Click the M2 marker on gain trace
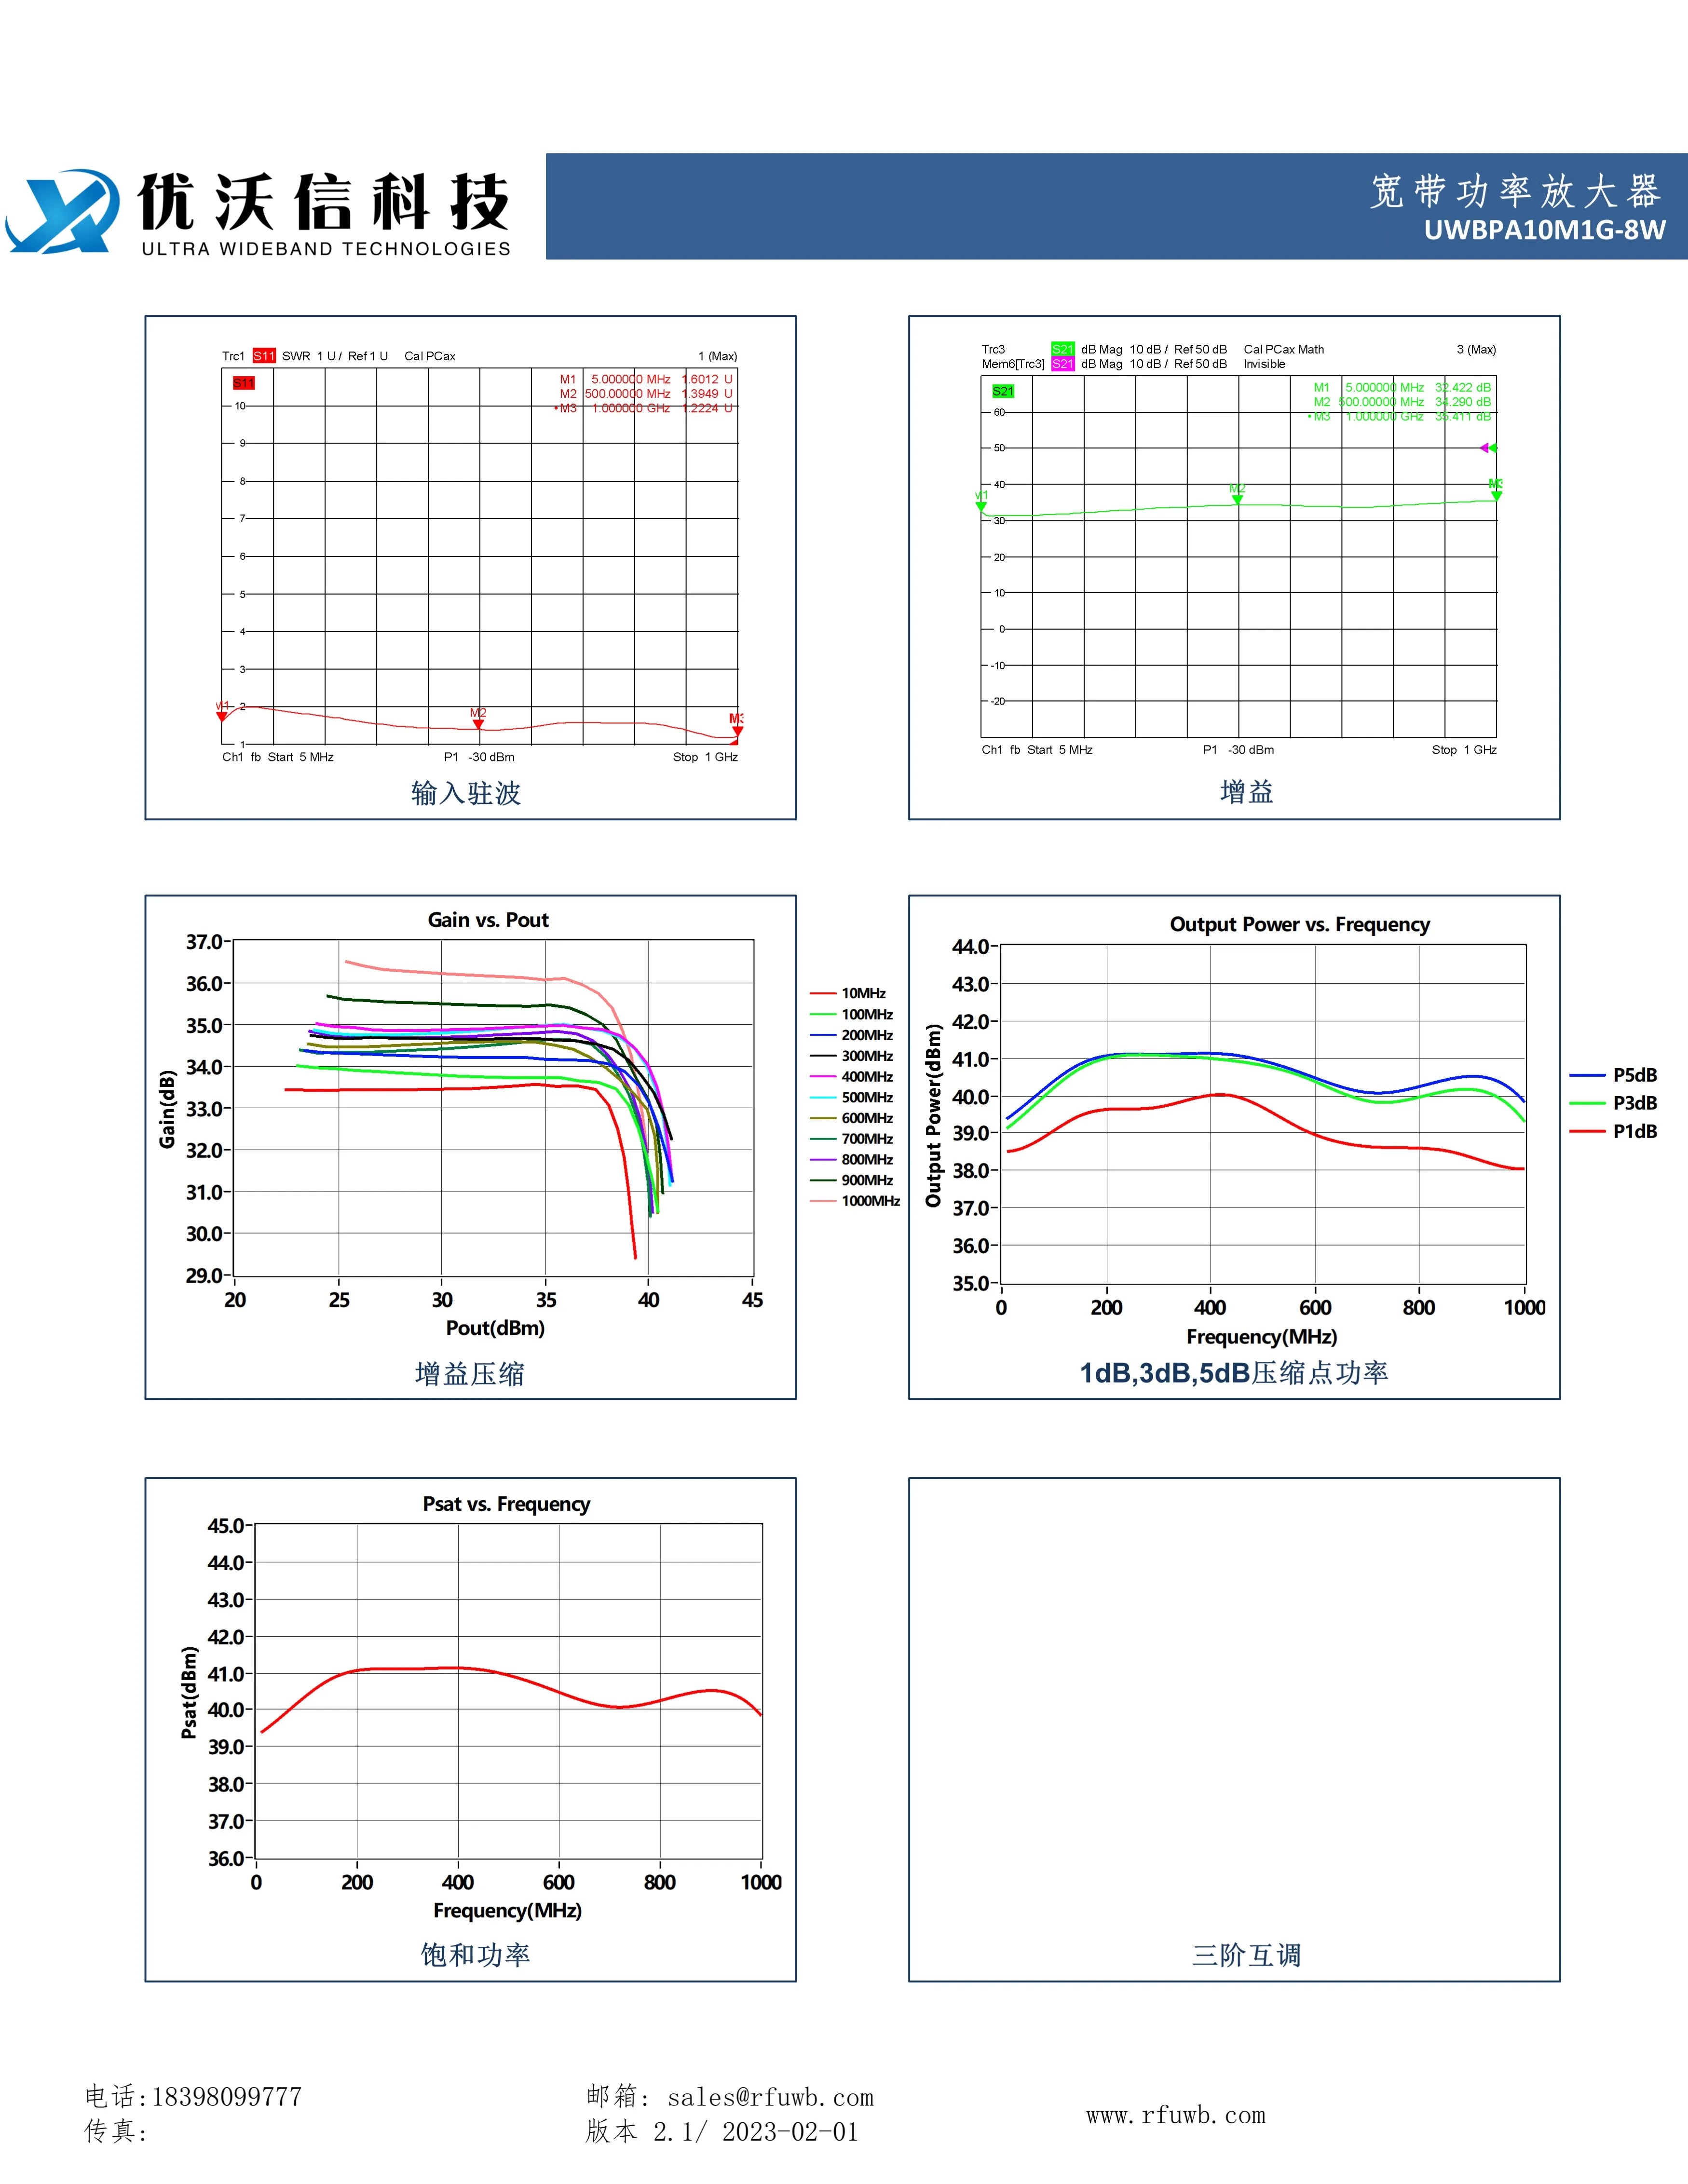Image resolution: width=1688 pixels, height=2184 pixels. (x=1237, y=494)
